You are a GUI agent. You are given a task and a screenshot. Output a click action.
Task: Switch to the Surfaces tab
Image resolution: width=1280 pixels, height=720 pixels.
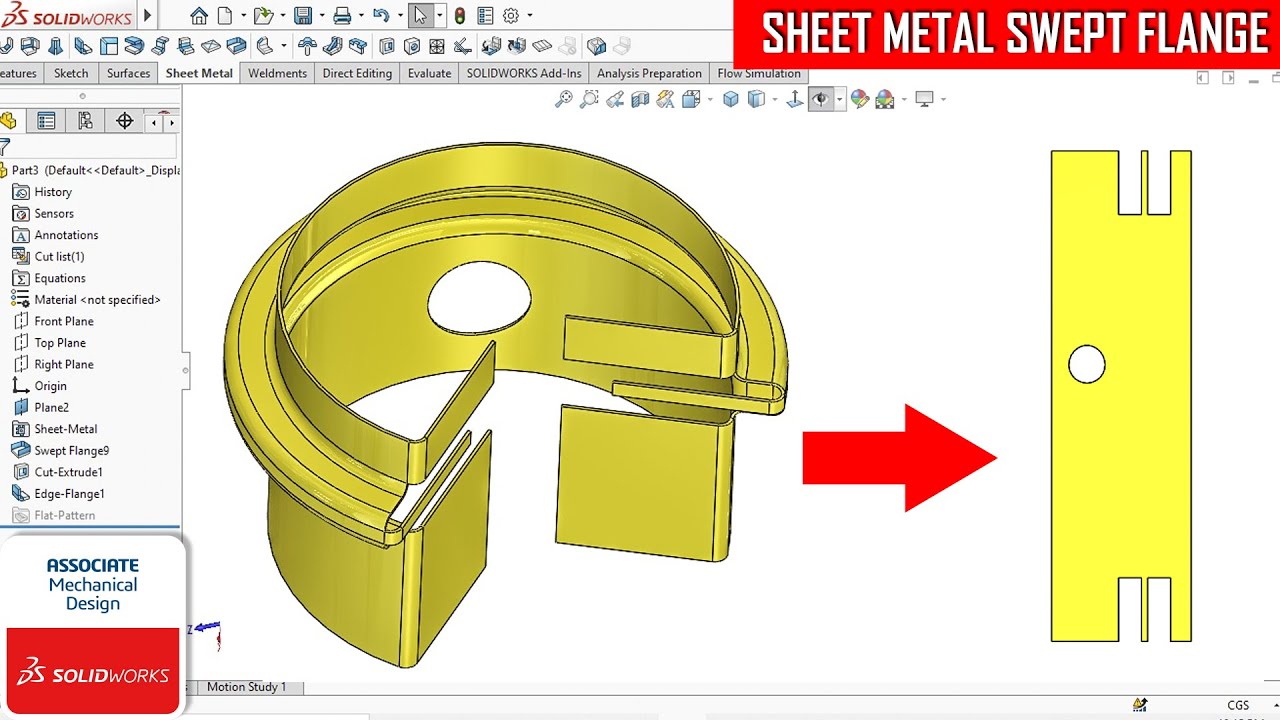tap(129, 73)
